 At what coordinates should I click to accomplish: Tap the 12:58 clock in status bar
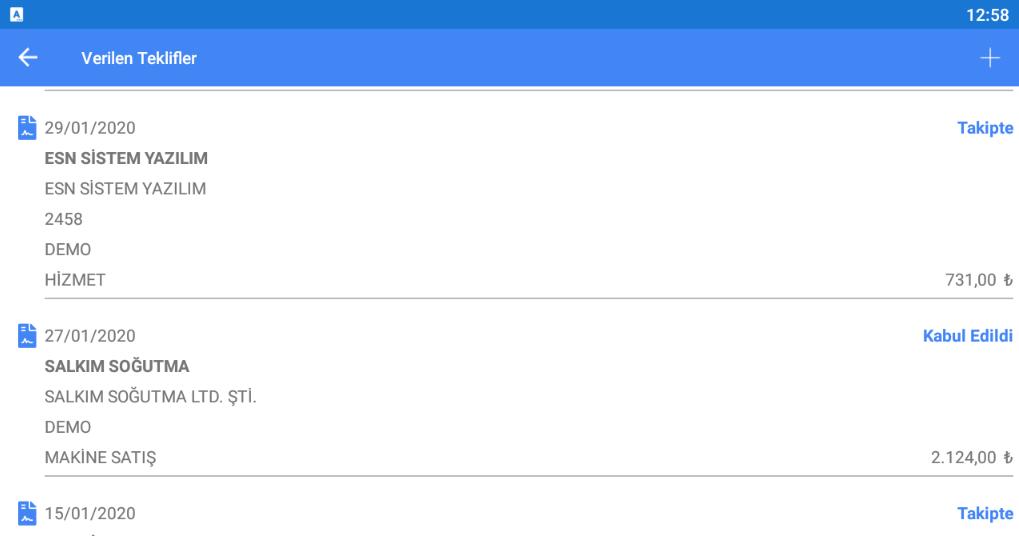[987, 14]
